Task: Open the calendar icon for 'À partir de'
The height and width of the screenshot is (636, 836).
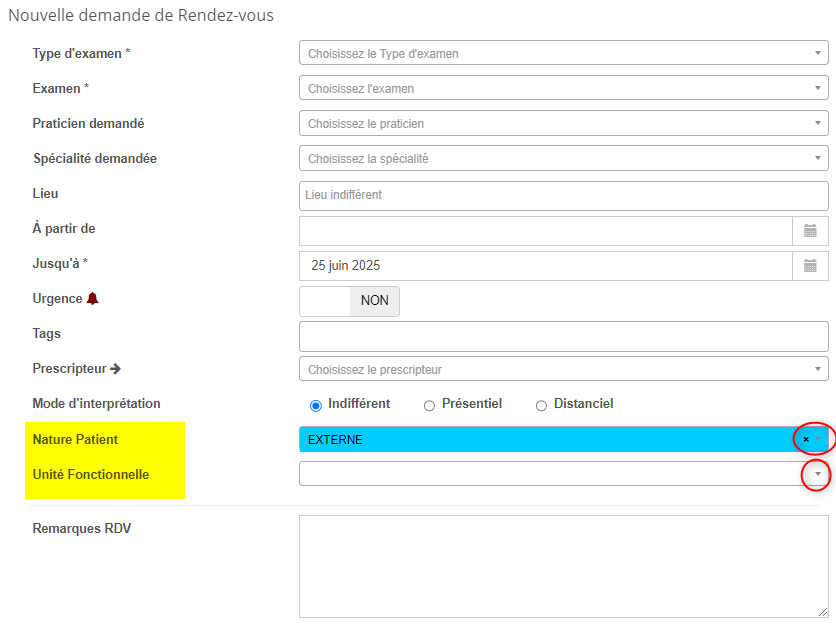Action: [810, 231]
